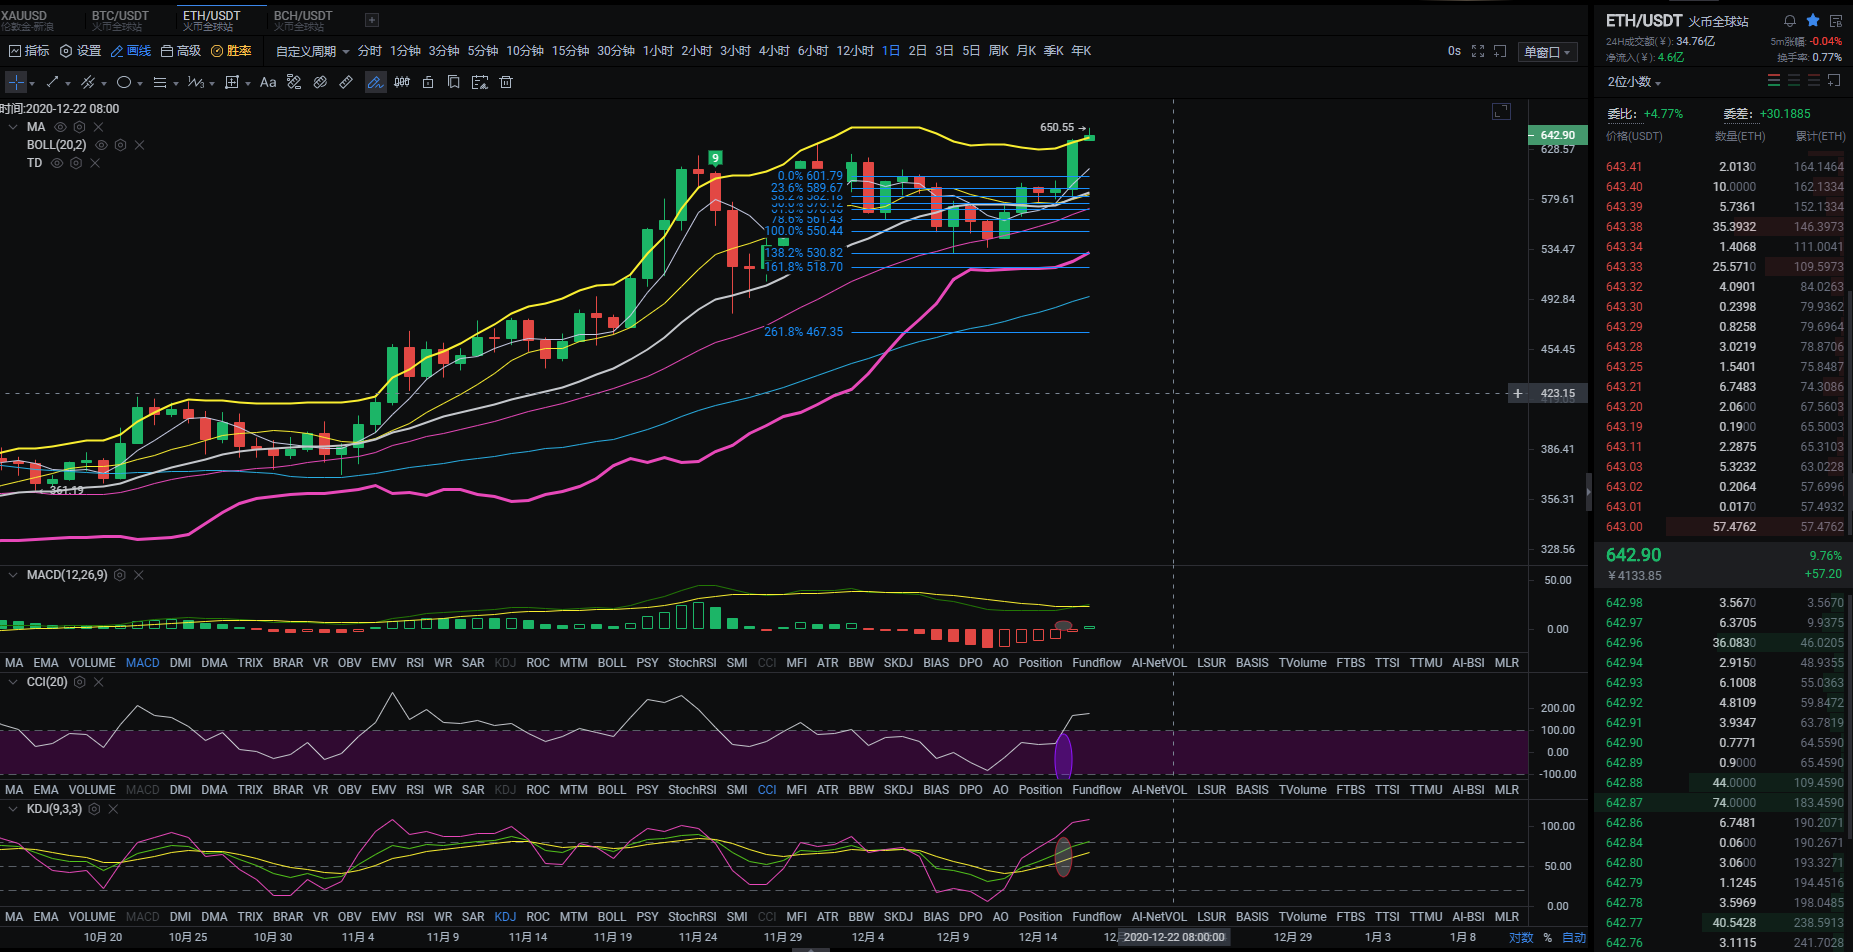Open the ellipse tool's dropdown arrow
1853x952 pixels.
tap(139, 83)
